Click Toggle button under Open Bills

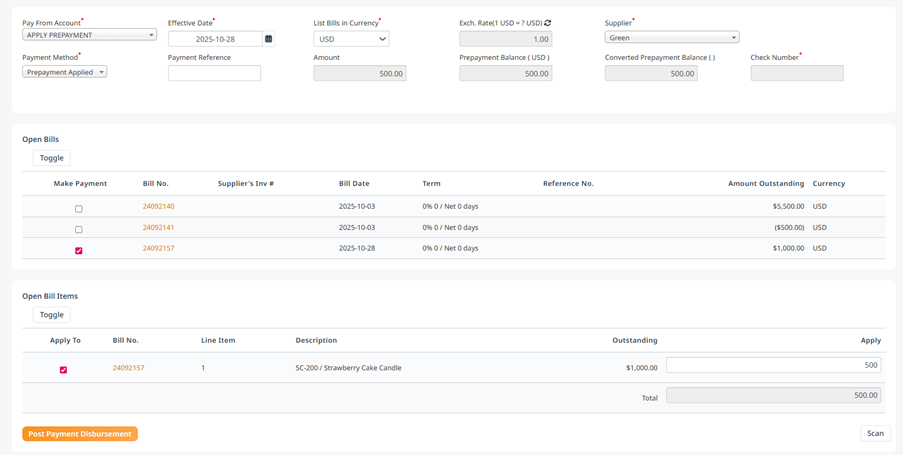tap(52, 158)
